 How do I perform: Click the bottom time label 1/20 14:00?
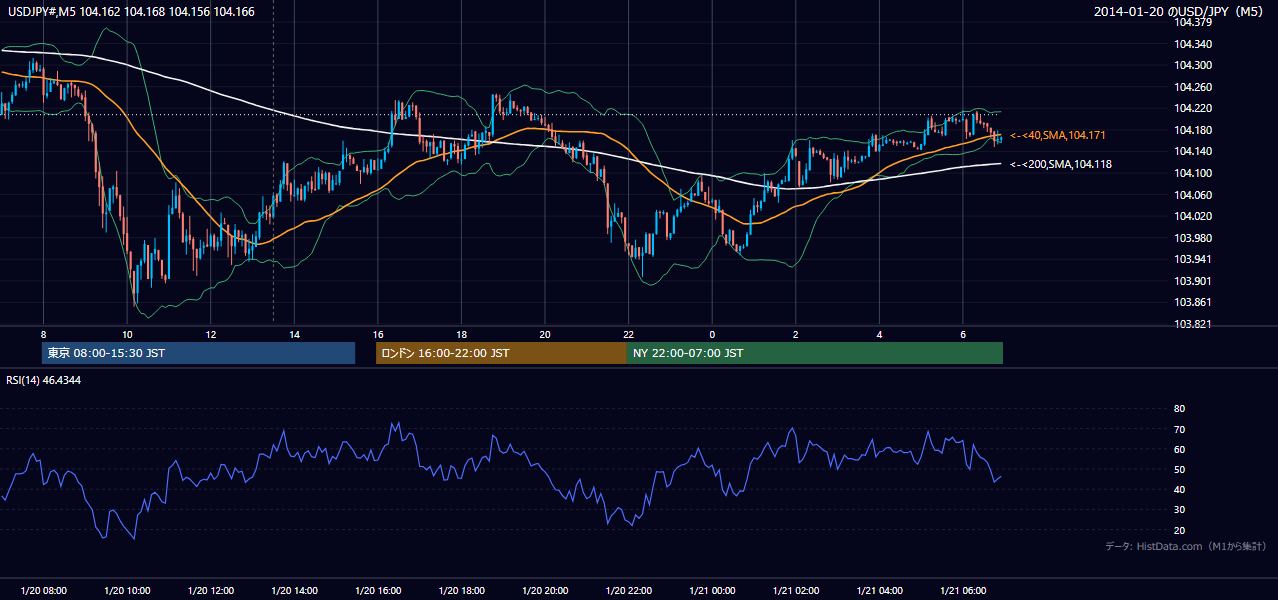[295, 591]
